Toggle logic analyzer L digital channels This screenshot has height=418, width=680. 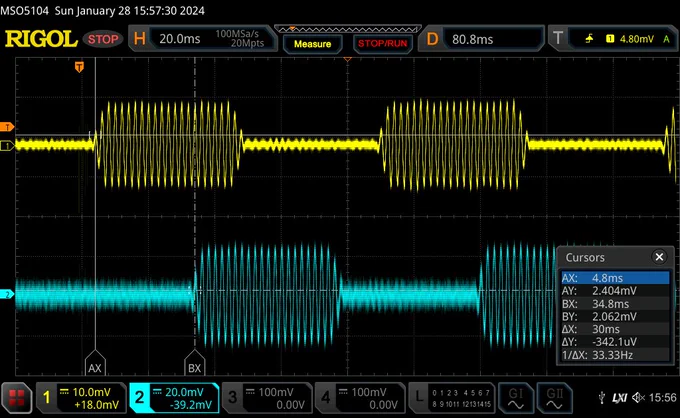pyautogui.click(x=452, y=398)
